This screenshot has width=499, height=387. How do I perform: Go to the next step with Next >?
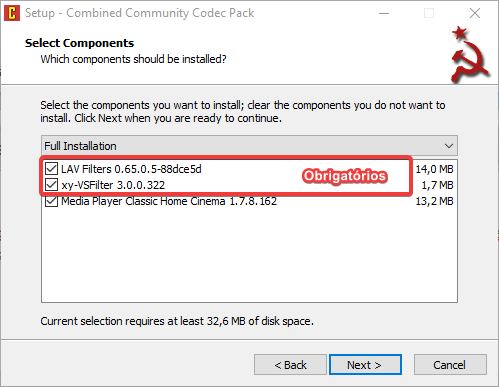pos(365,365)
